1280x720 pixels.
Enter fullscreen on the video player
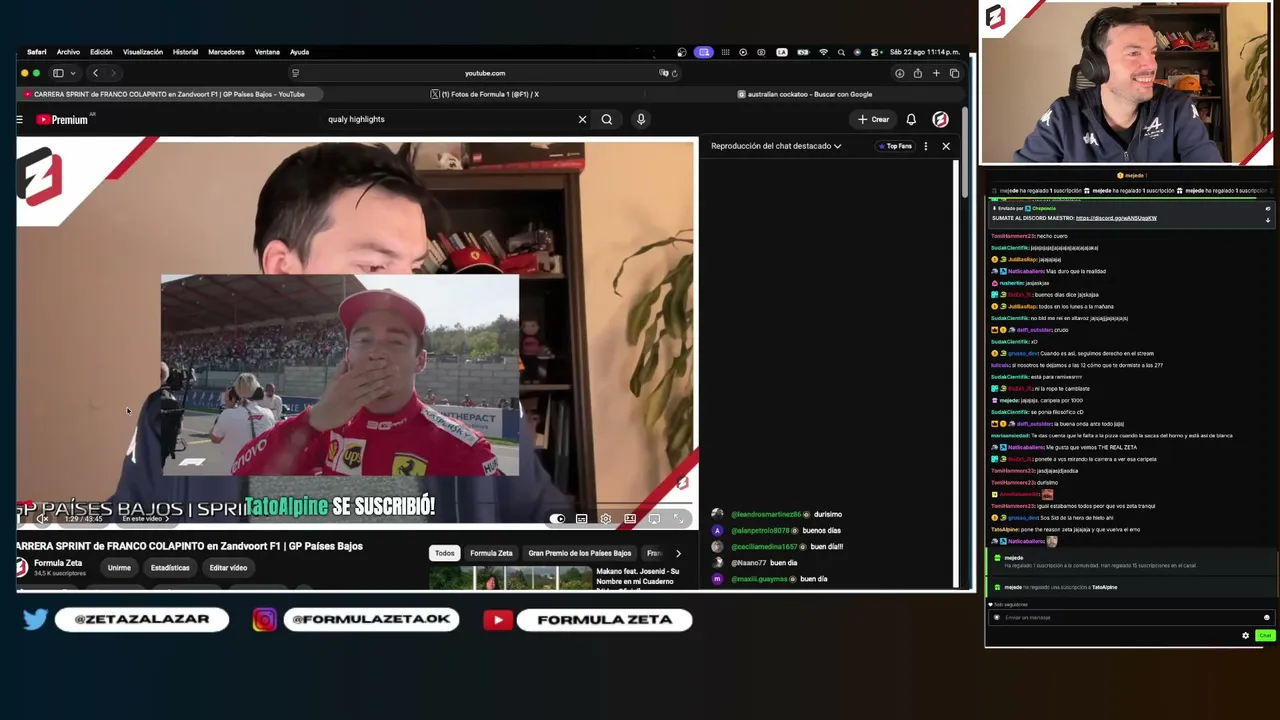point(679,519)
